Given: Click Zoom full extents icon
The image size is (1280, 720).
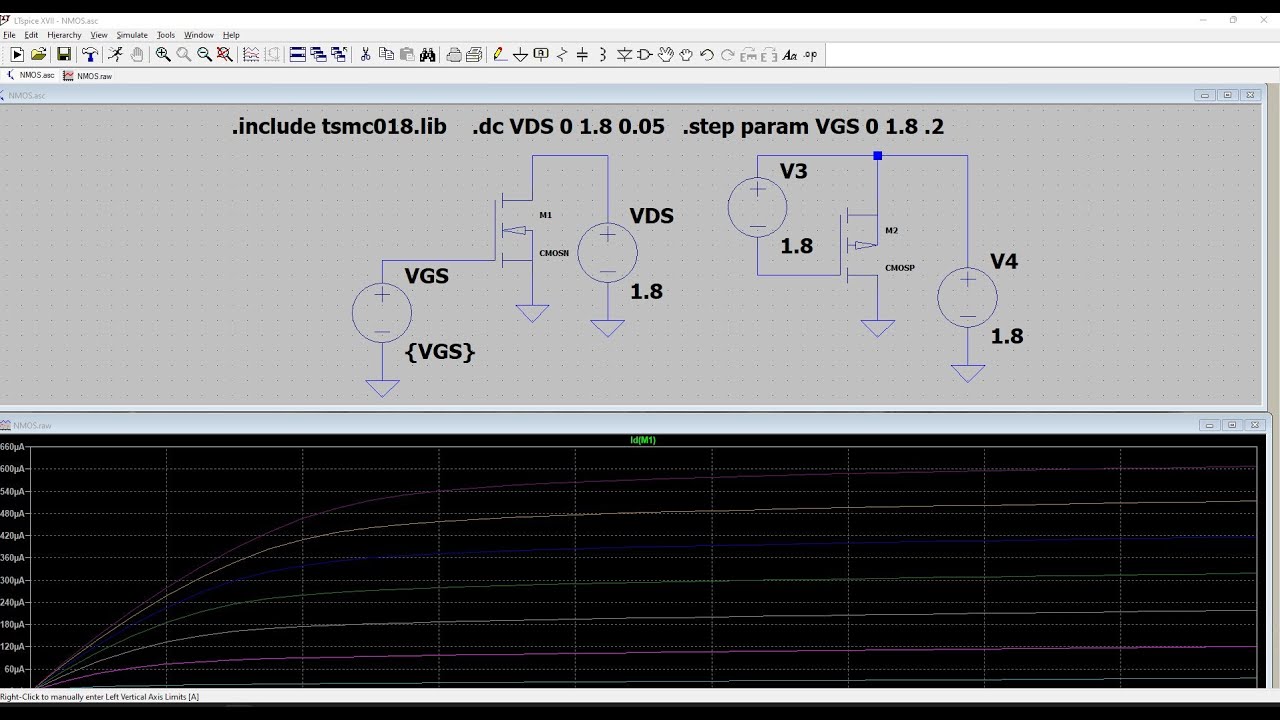Looking at the screenshot, I should coord(225,55).
